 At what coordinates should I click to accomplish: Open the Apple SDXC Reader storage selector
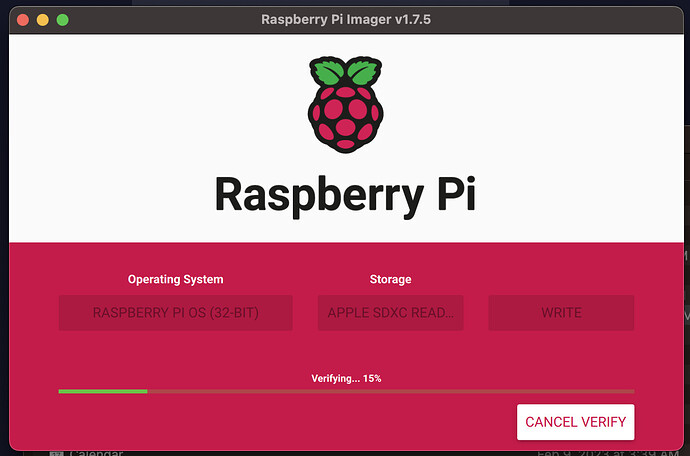point(390,313)
